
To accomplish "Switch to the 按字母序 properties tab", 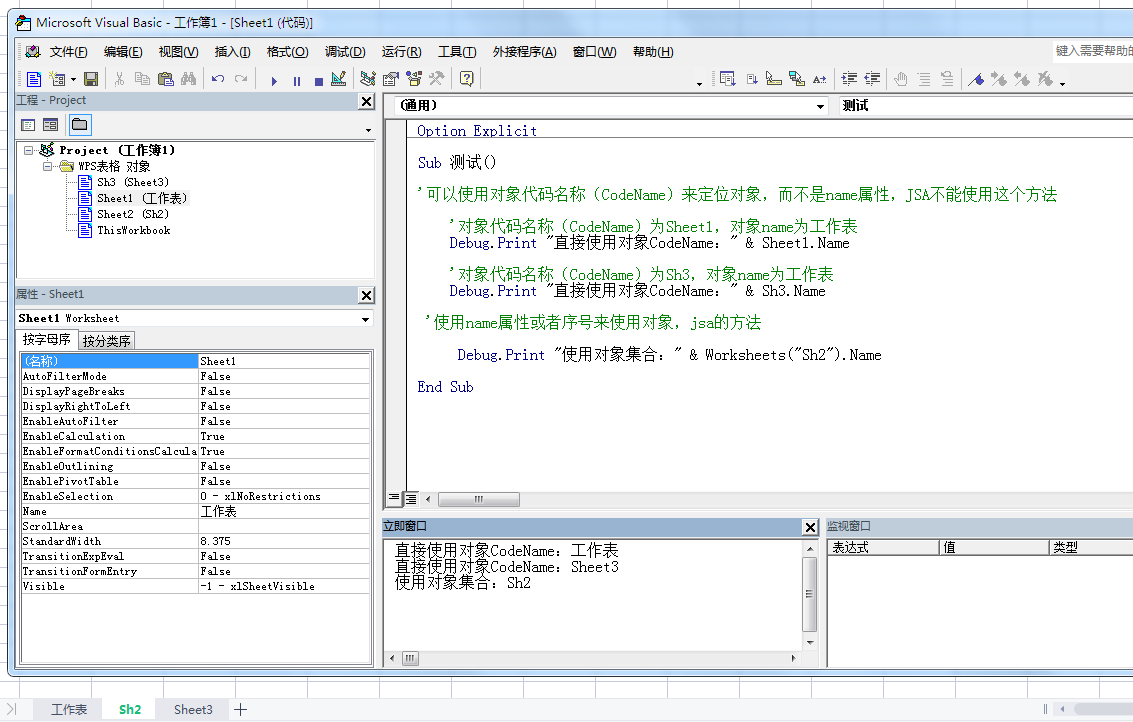I will (46, 339).
